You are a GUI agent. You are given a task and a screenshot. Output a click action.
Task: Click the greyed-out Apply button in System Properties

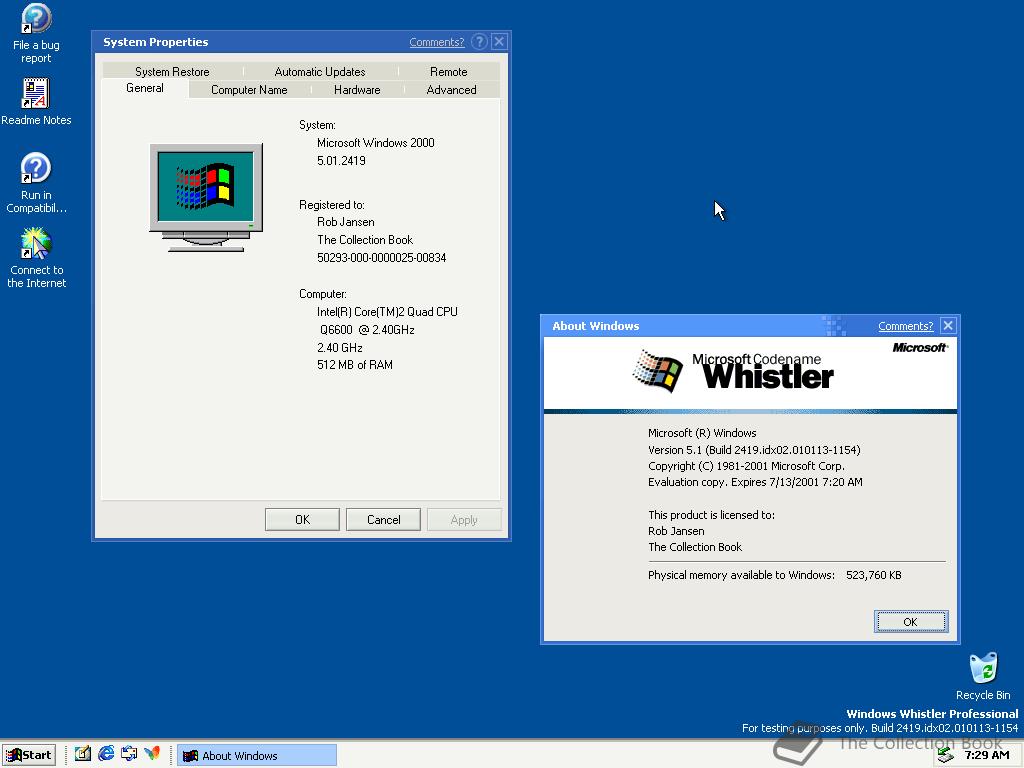(x=464, y=520)
